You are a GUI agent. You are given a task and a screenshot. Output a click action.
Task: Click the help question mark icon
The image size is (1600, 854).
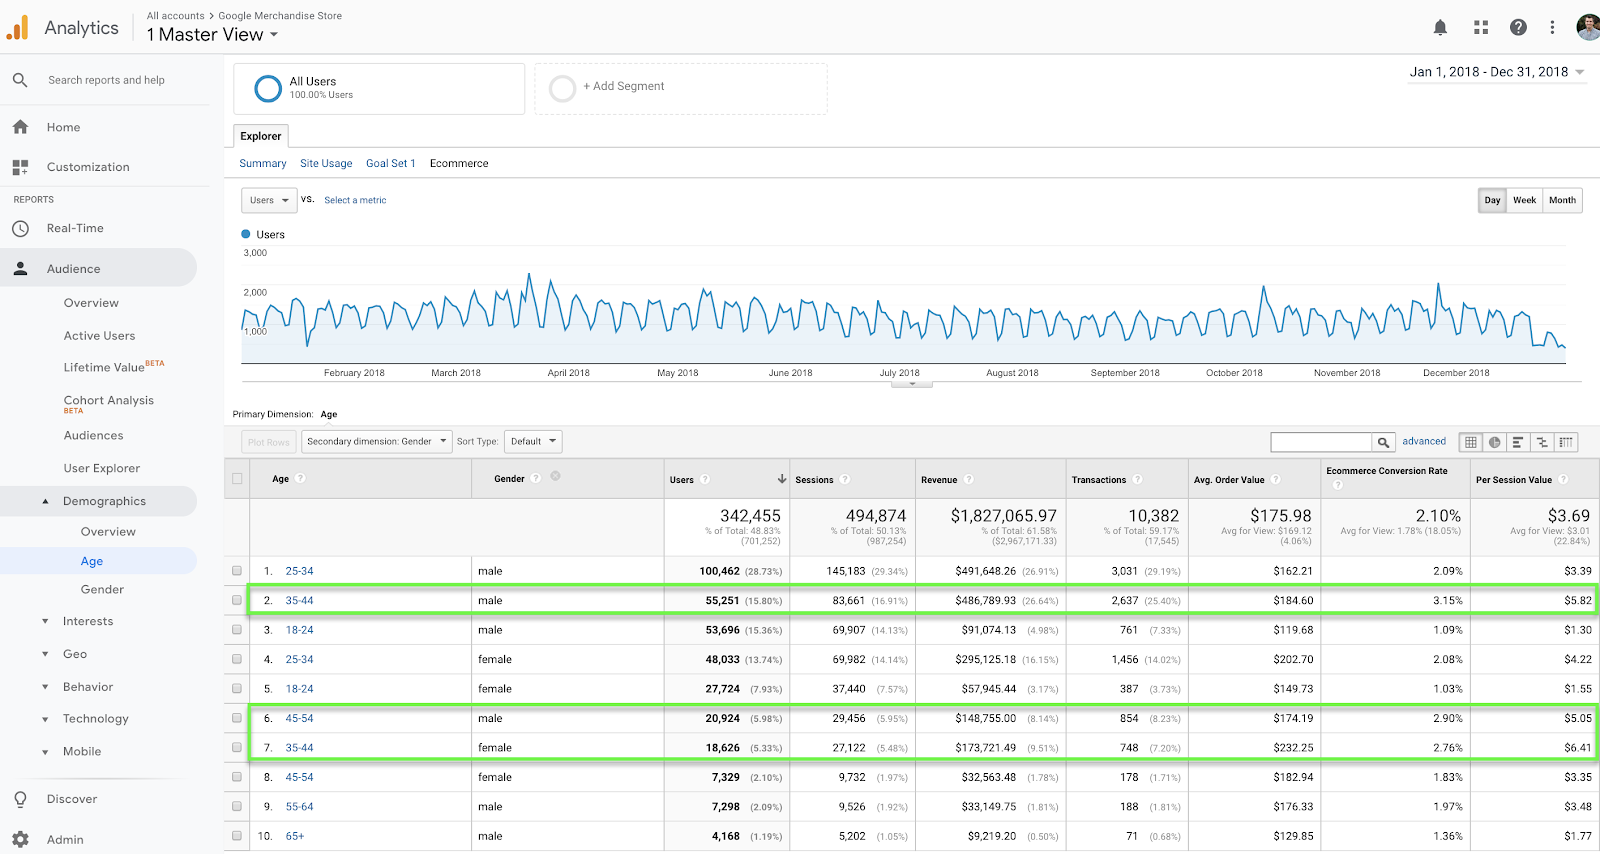(x=1518, y=28)
